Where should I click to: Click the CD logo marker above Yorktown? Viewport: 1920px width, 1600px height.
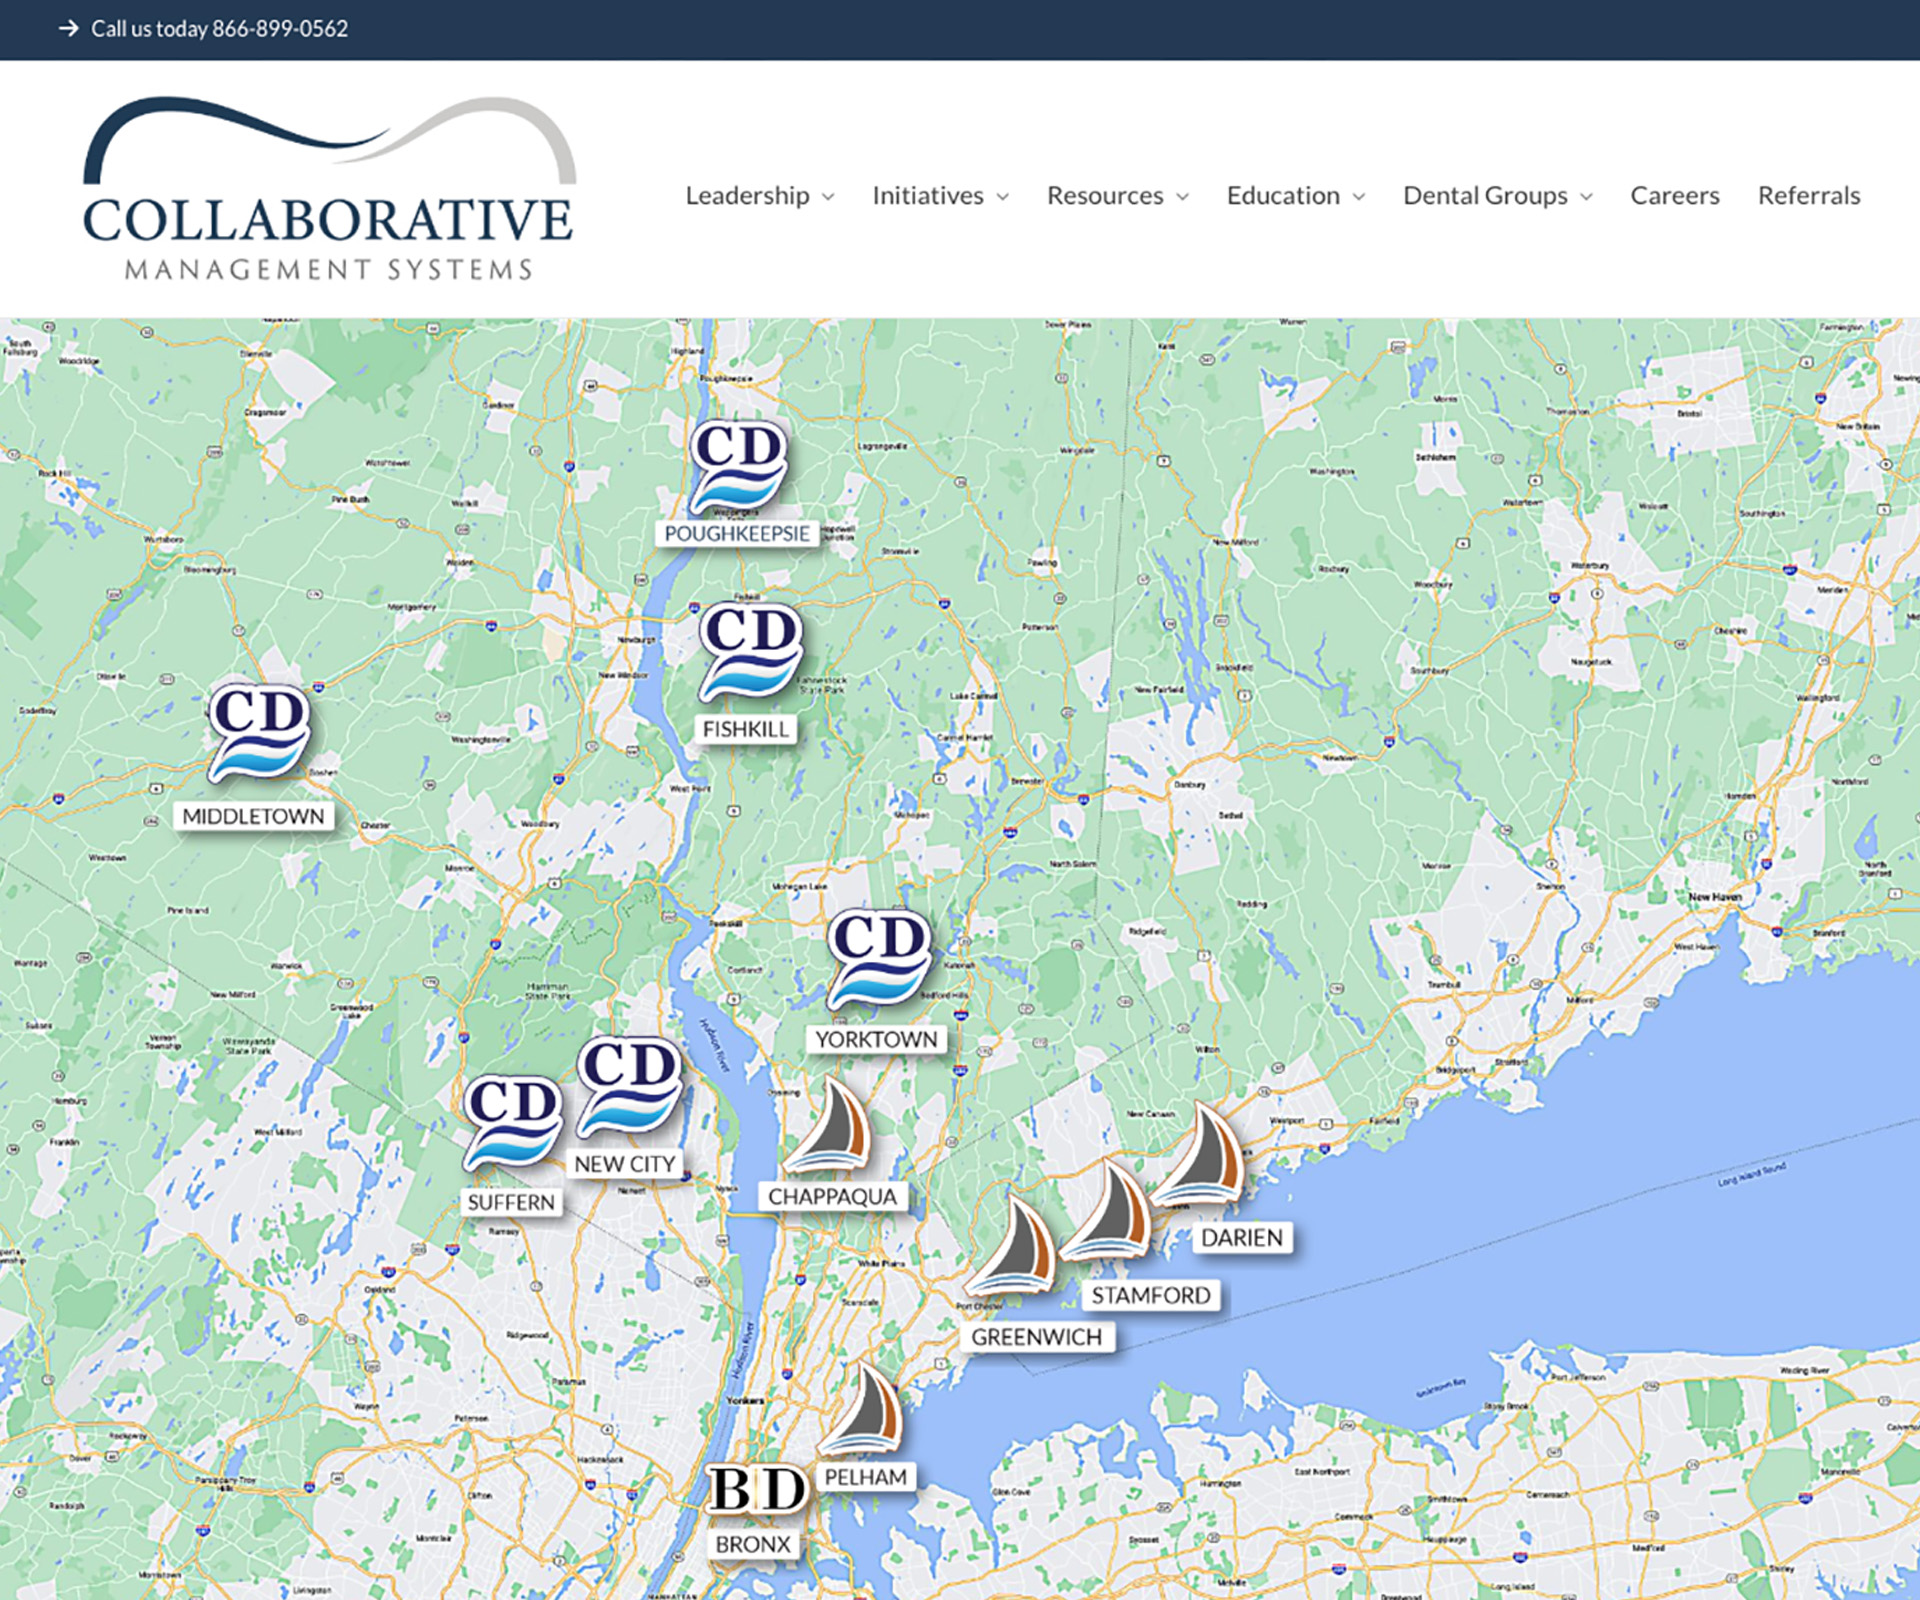pos(879,959)
